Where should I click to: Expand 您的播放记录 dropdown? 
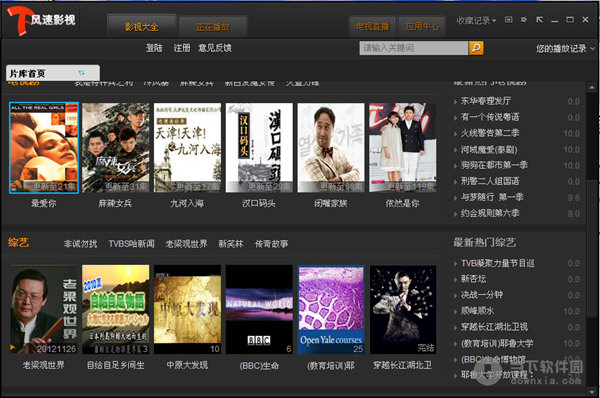(x=566, y=49)
